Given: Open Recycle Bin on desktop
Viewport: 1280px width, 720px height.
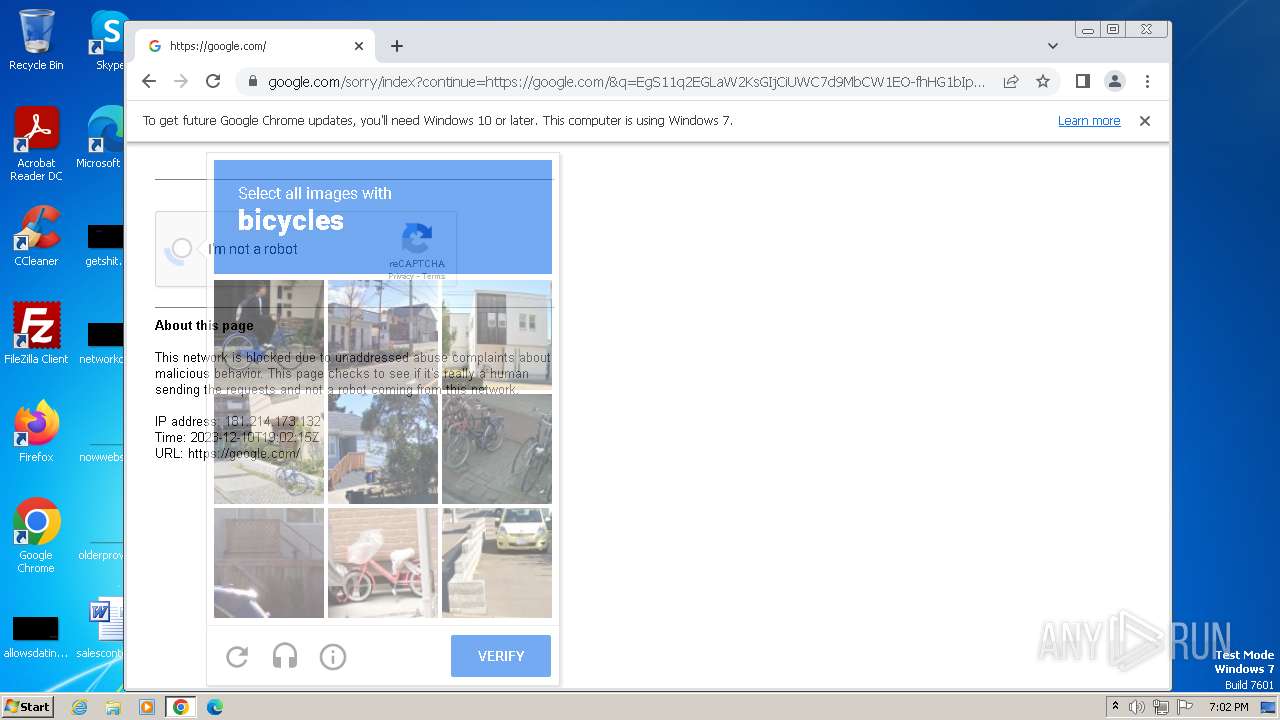Looking at the screenshot, I should pos(36,40).
